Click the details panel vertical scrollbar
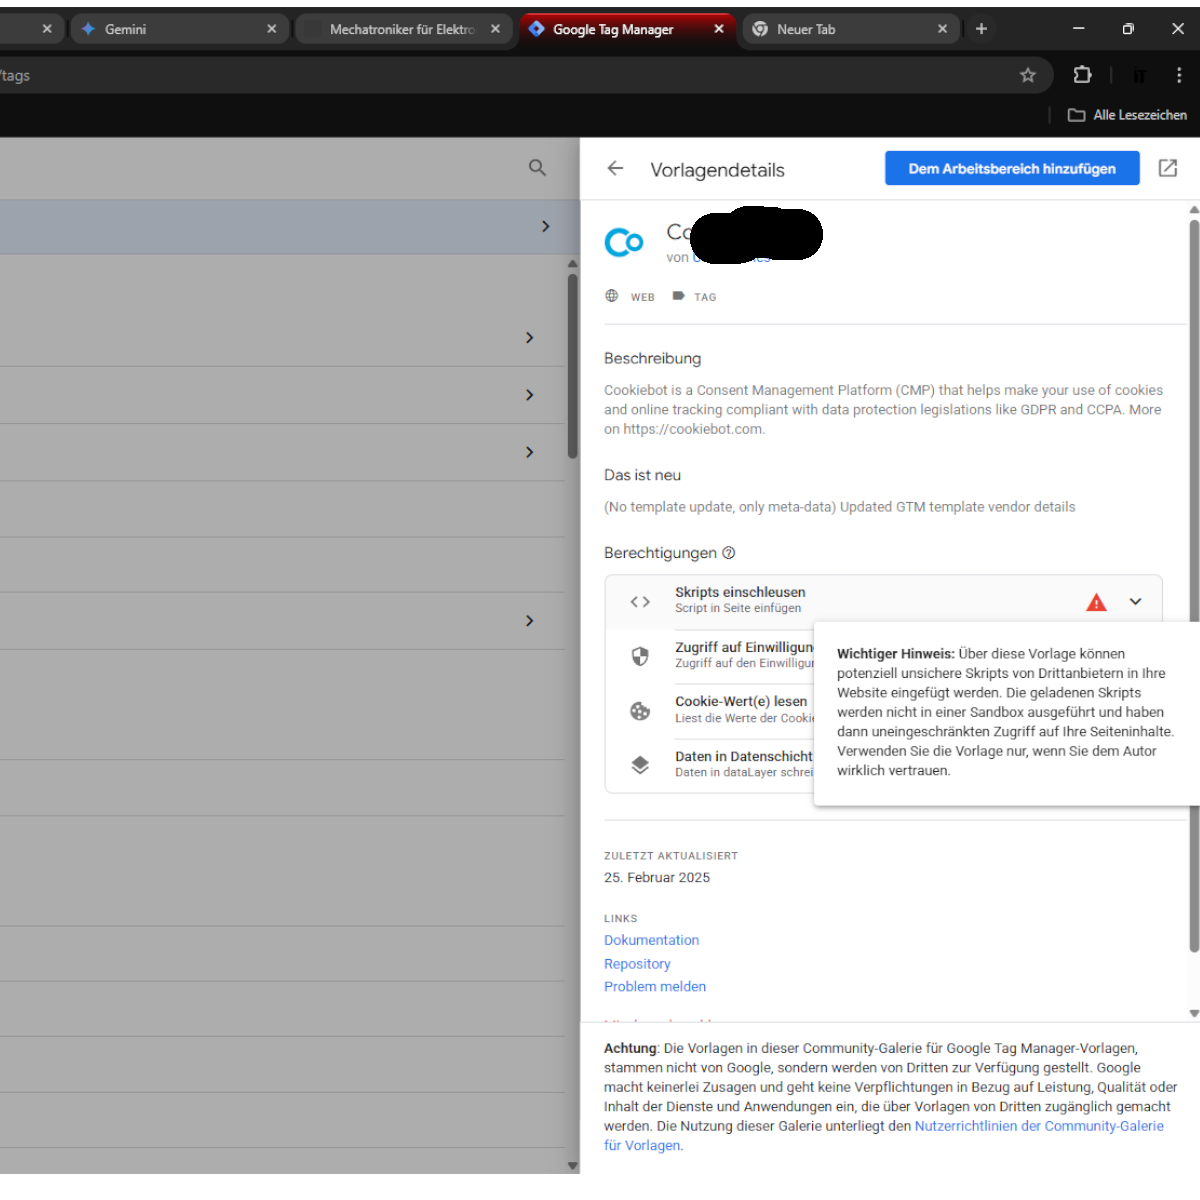Screen dimensions: 1200x1200 point(1194,585)
